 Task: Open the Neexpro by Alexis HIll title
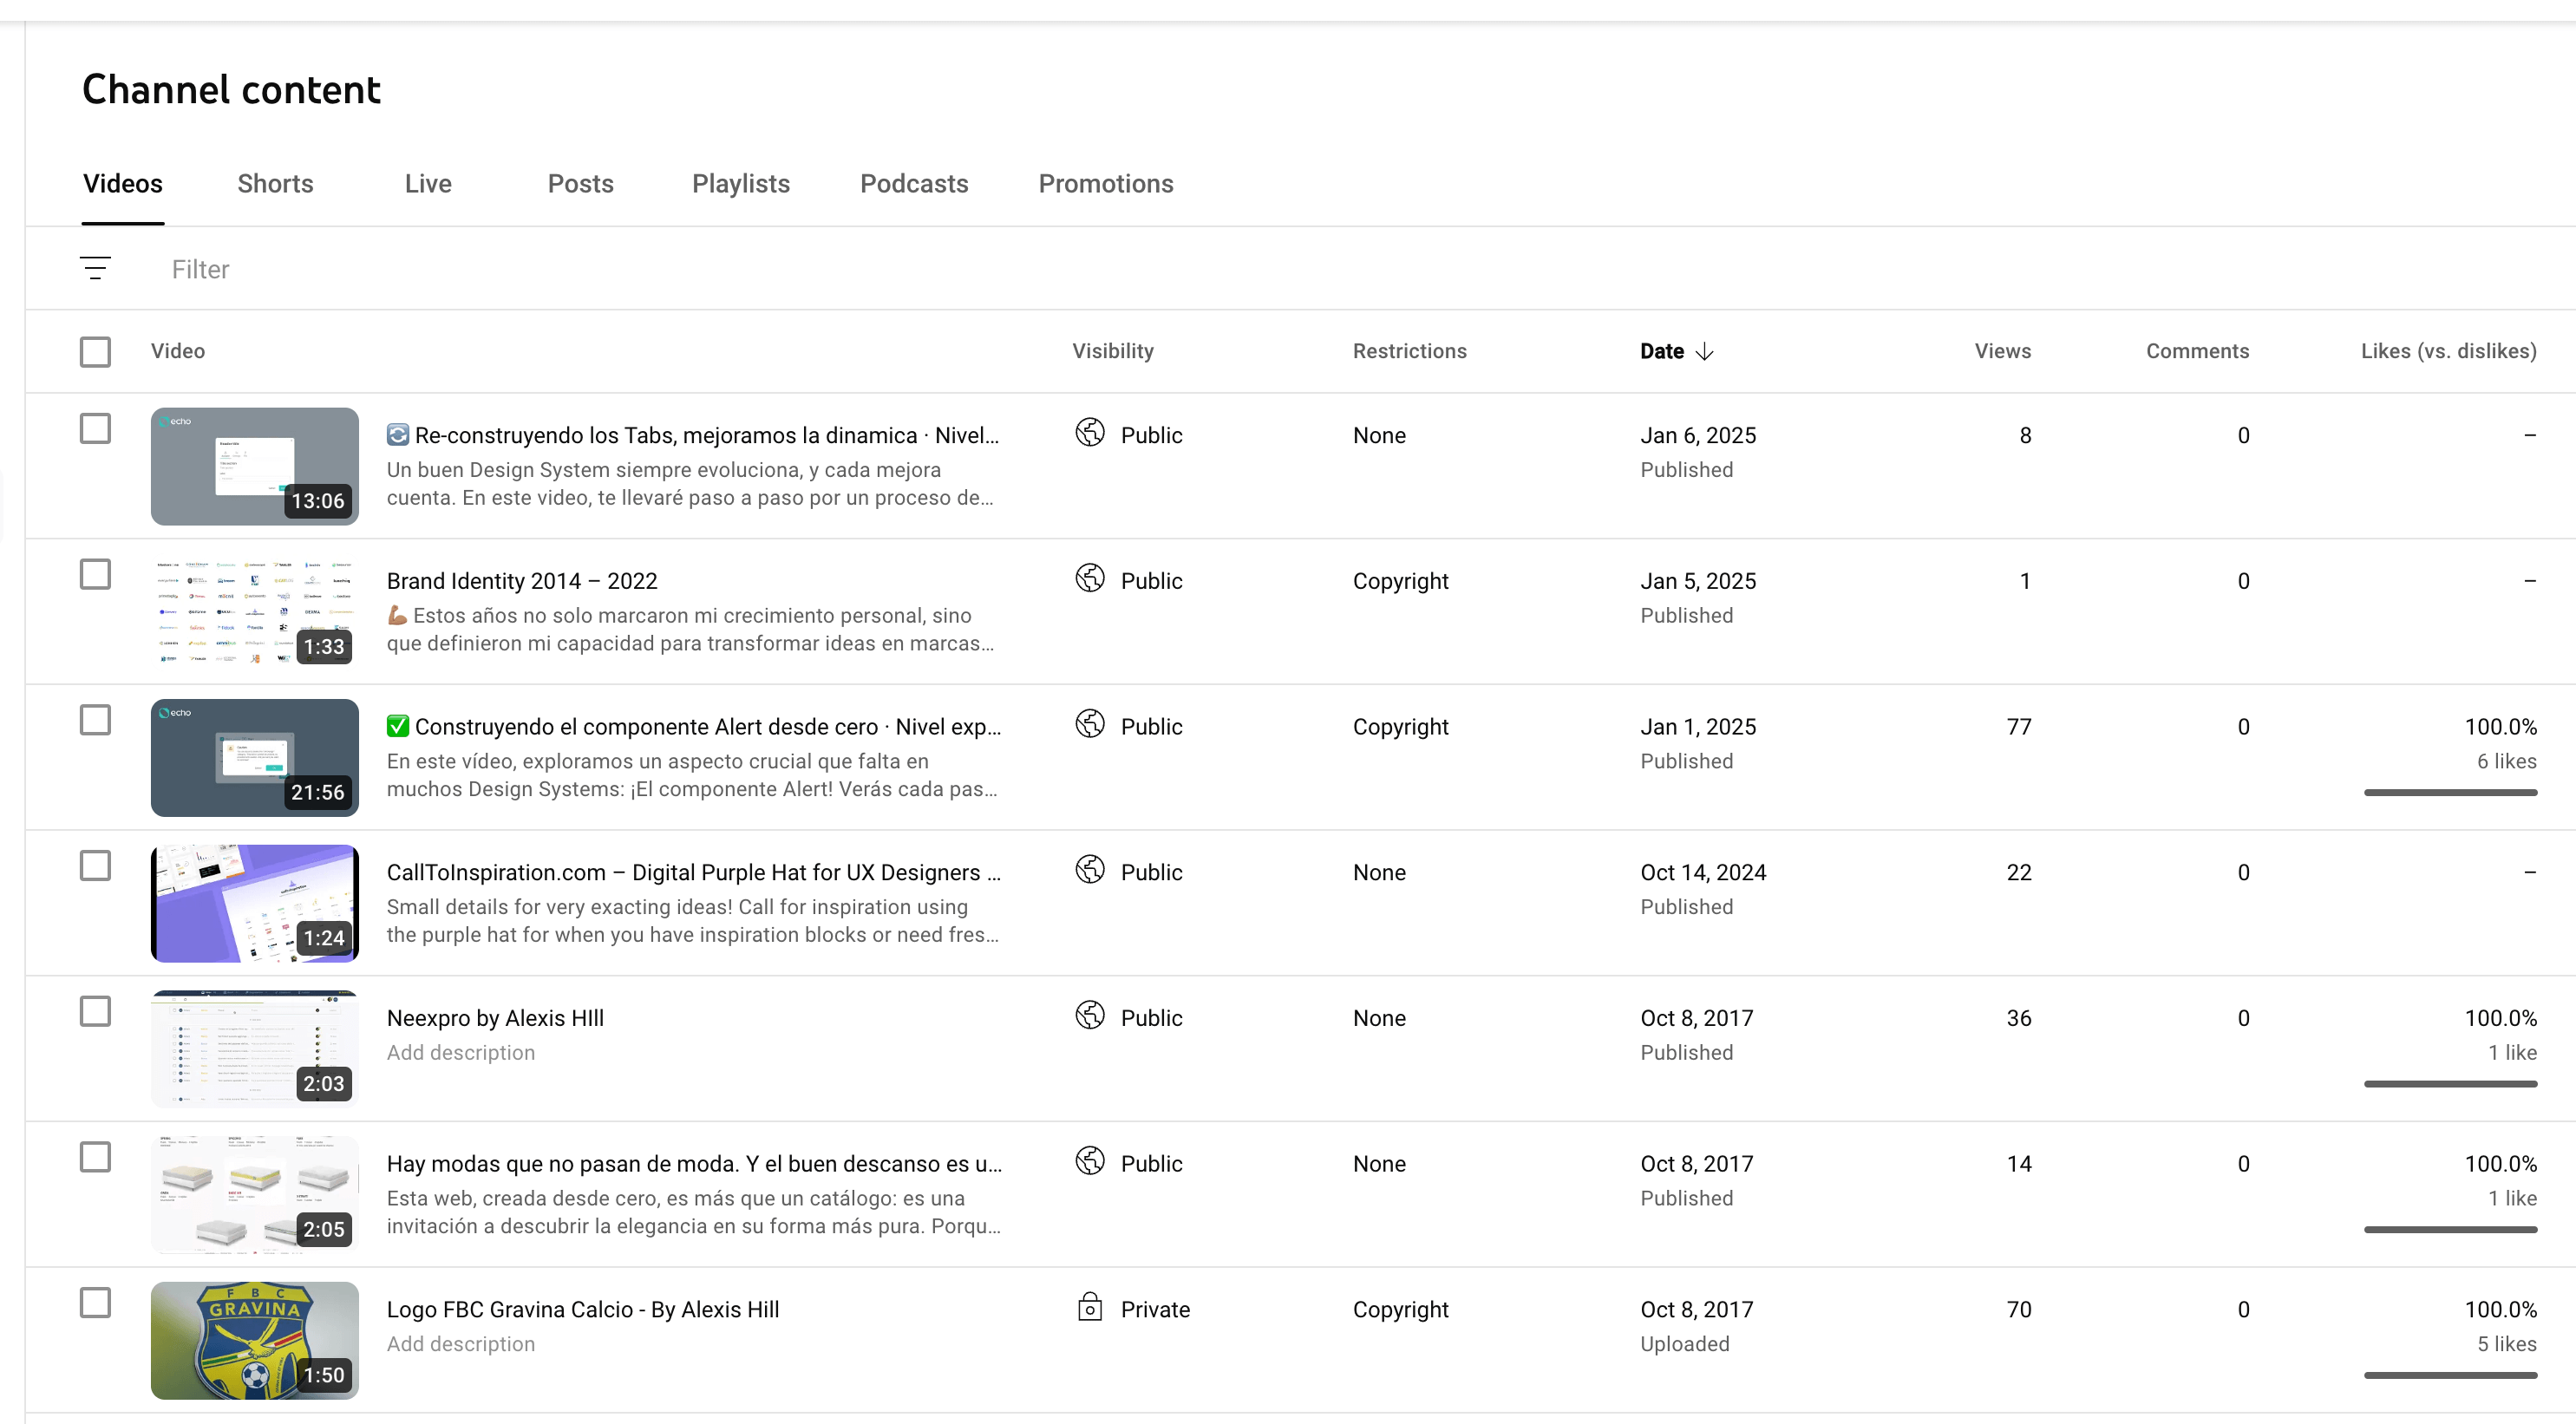(495, 1018)
